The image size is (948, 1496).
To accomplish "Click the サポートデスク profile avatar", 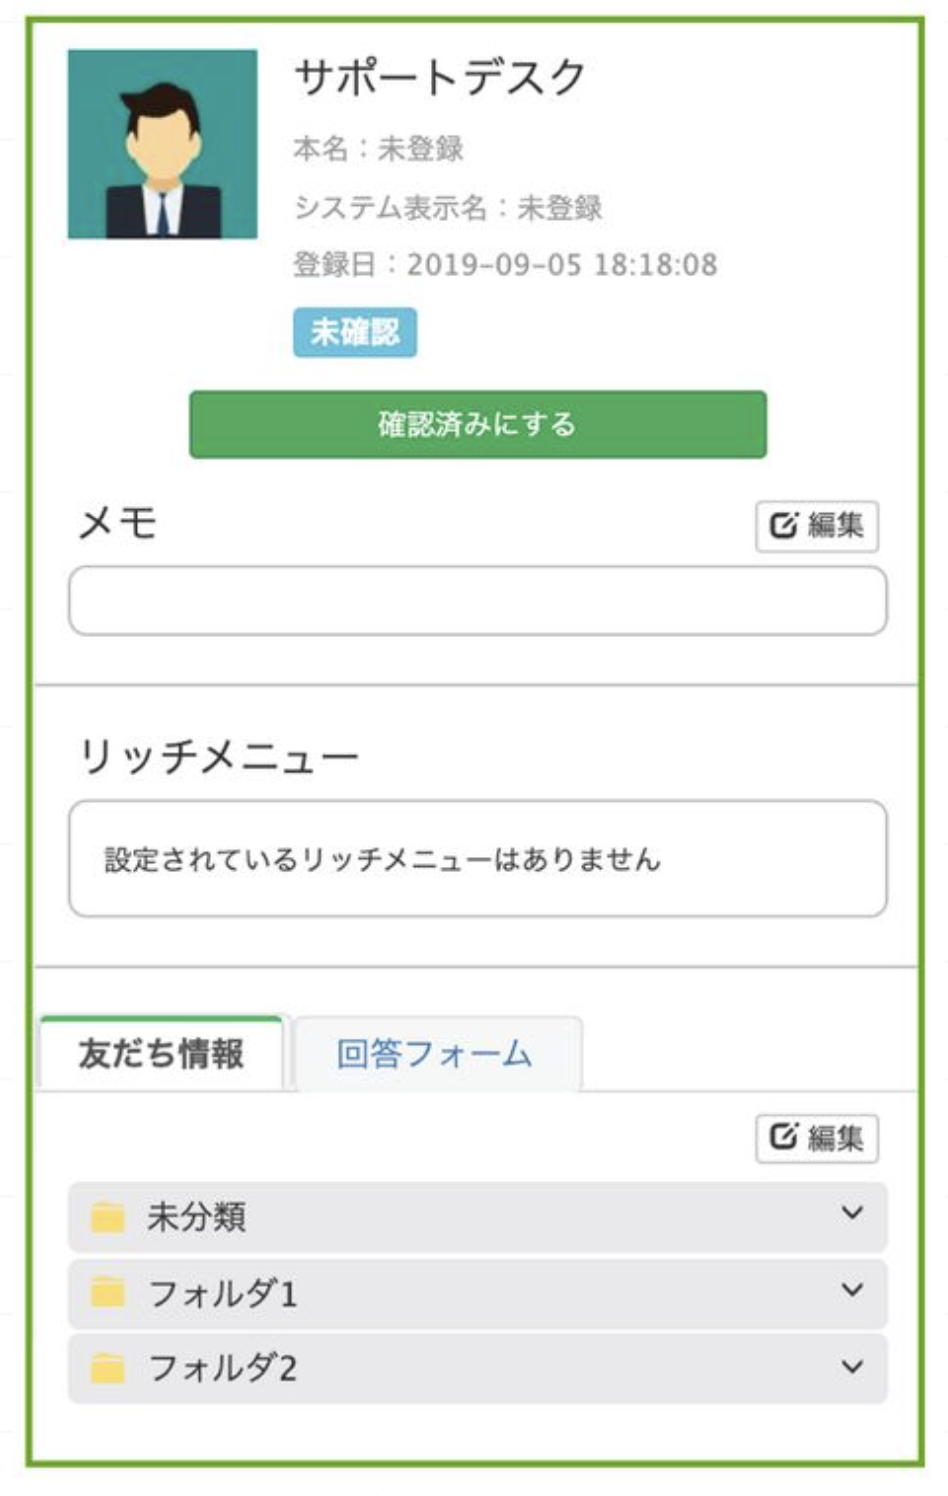I will click(x=162, y=144).
